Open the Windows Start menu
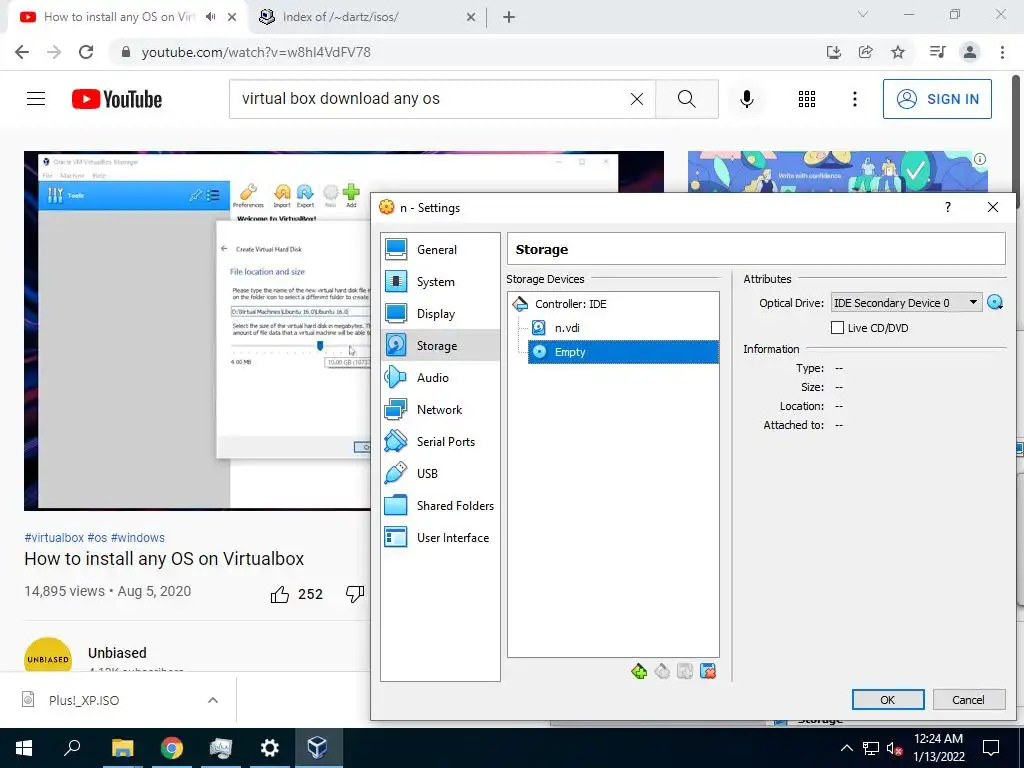The image size is (1024, 768). coord(24,748)
